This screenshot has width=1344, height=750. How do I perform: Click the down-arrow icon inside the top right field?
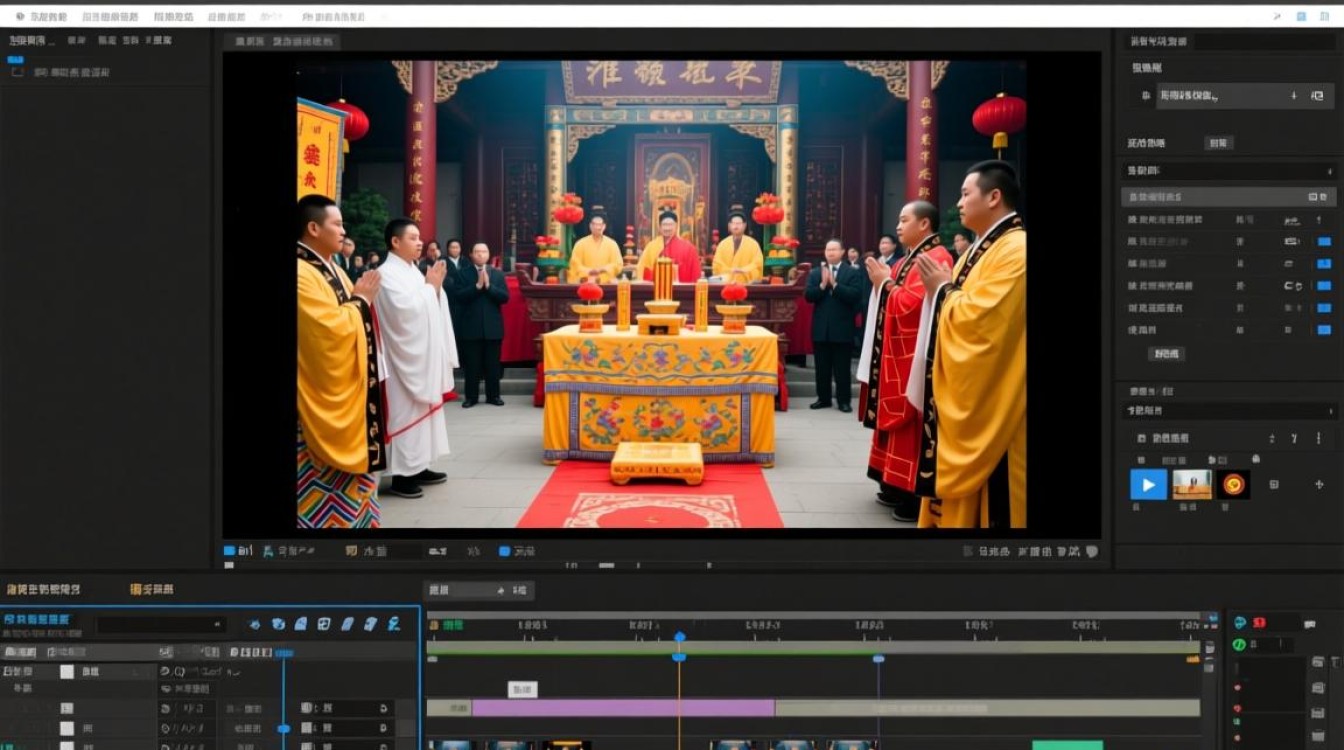[x=1294, y=96]
